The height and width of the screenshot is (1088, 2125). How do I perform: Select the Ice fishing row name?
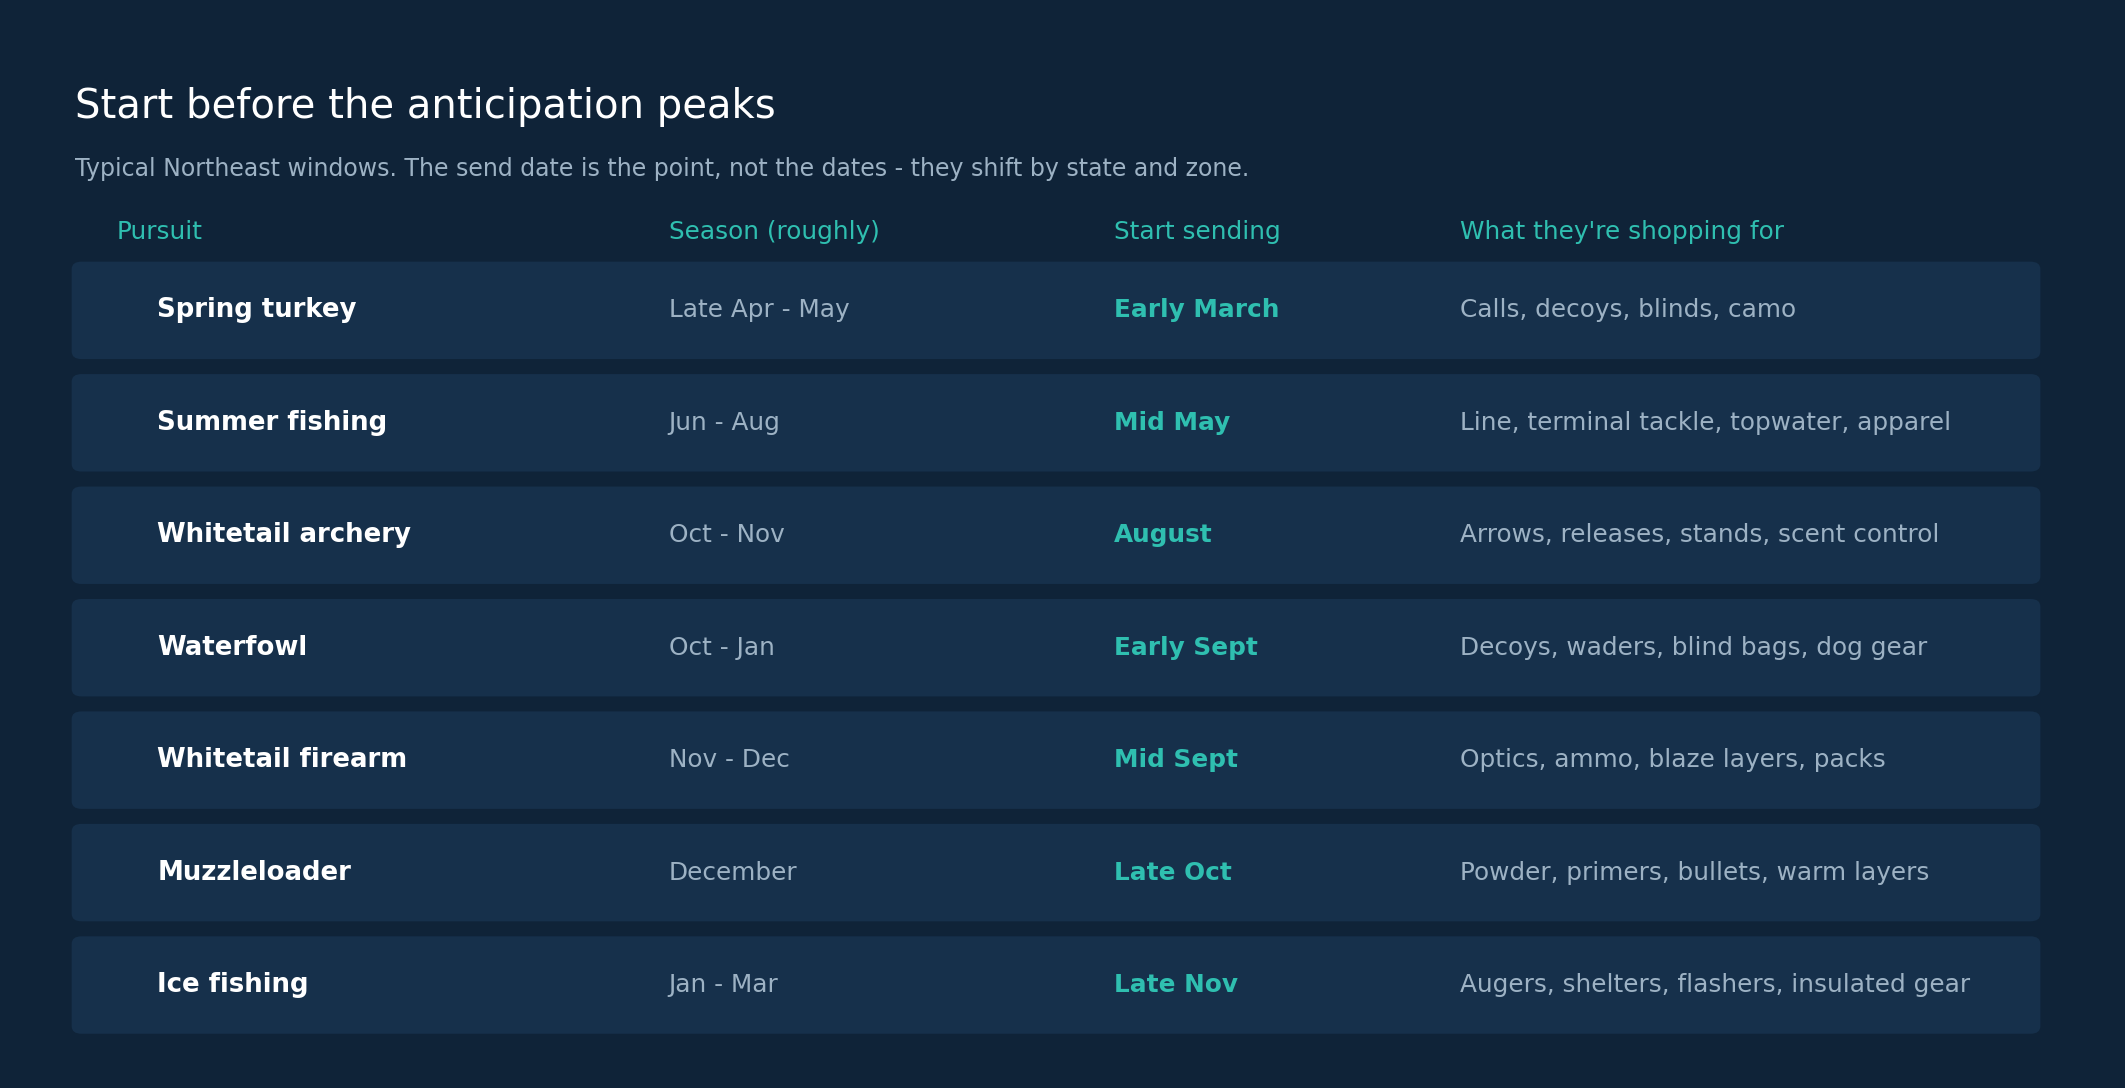[232, 984]
